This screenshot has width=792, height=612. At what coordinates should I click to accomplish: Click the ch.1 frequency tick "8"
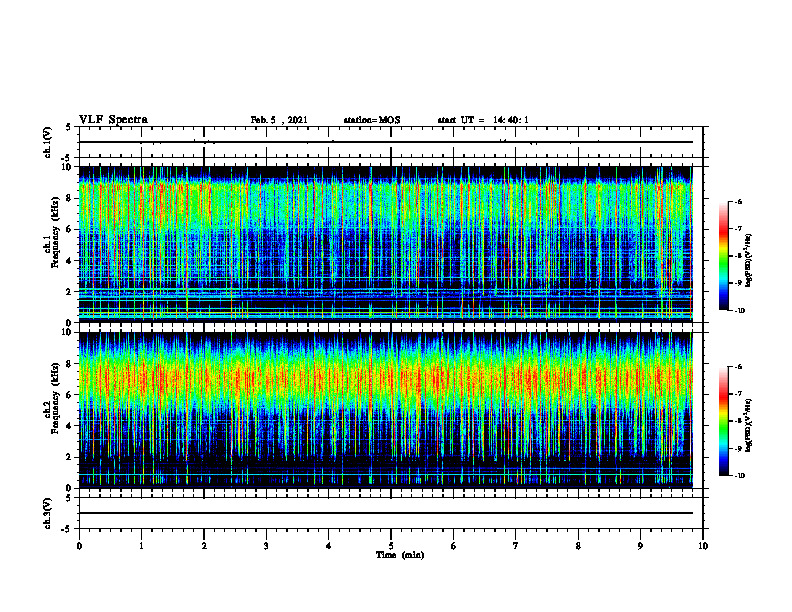click(x=69, y=198)
